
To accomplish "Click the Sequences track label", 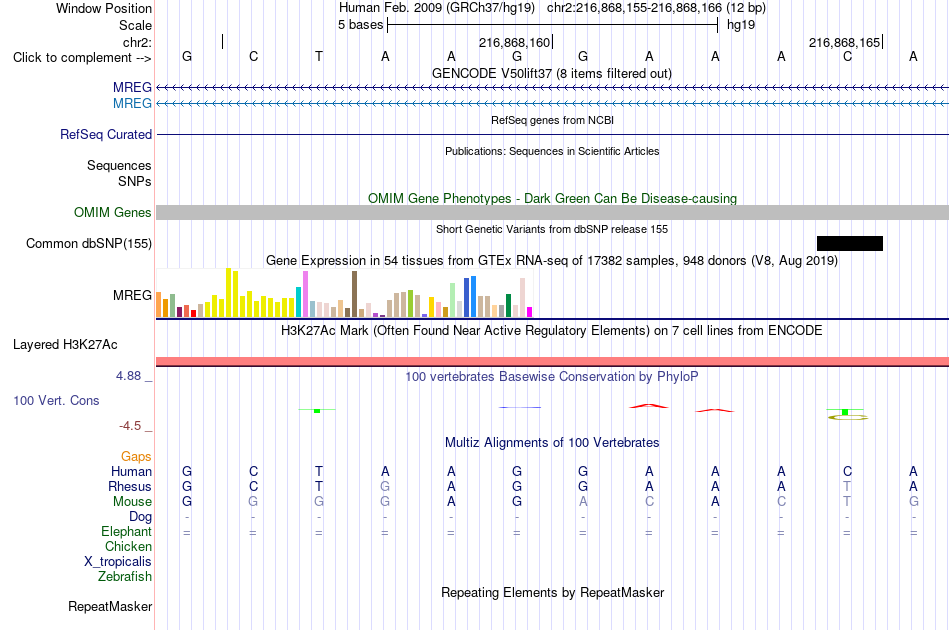I will tap(119, 165).
